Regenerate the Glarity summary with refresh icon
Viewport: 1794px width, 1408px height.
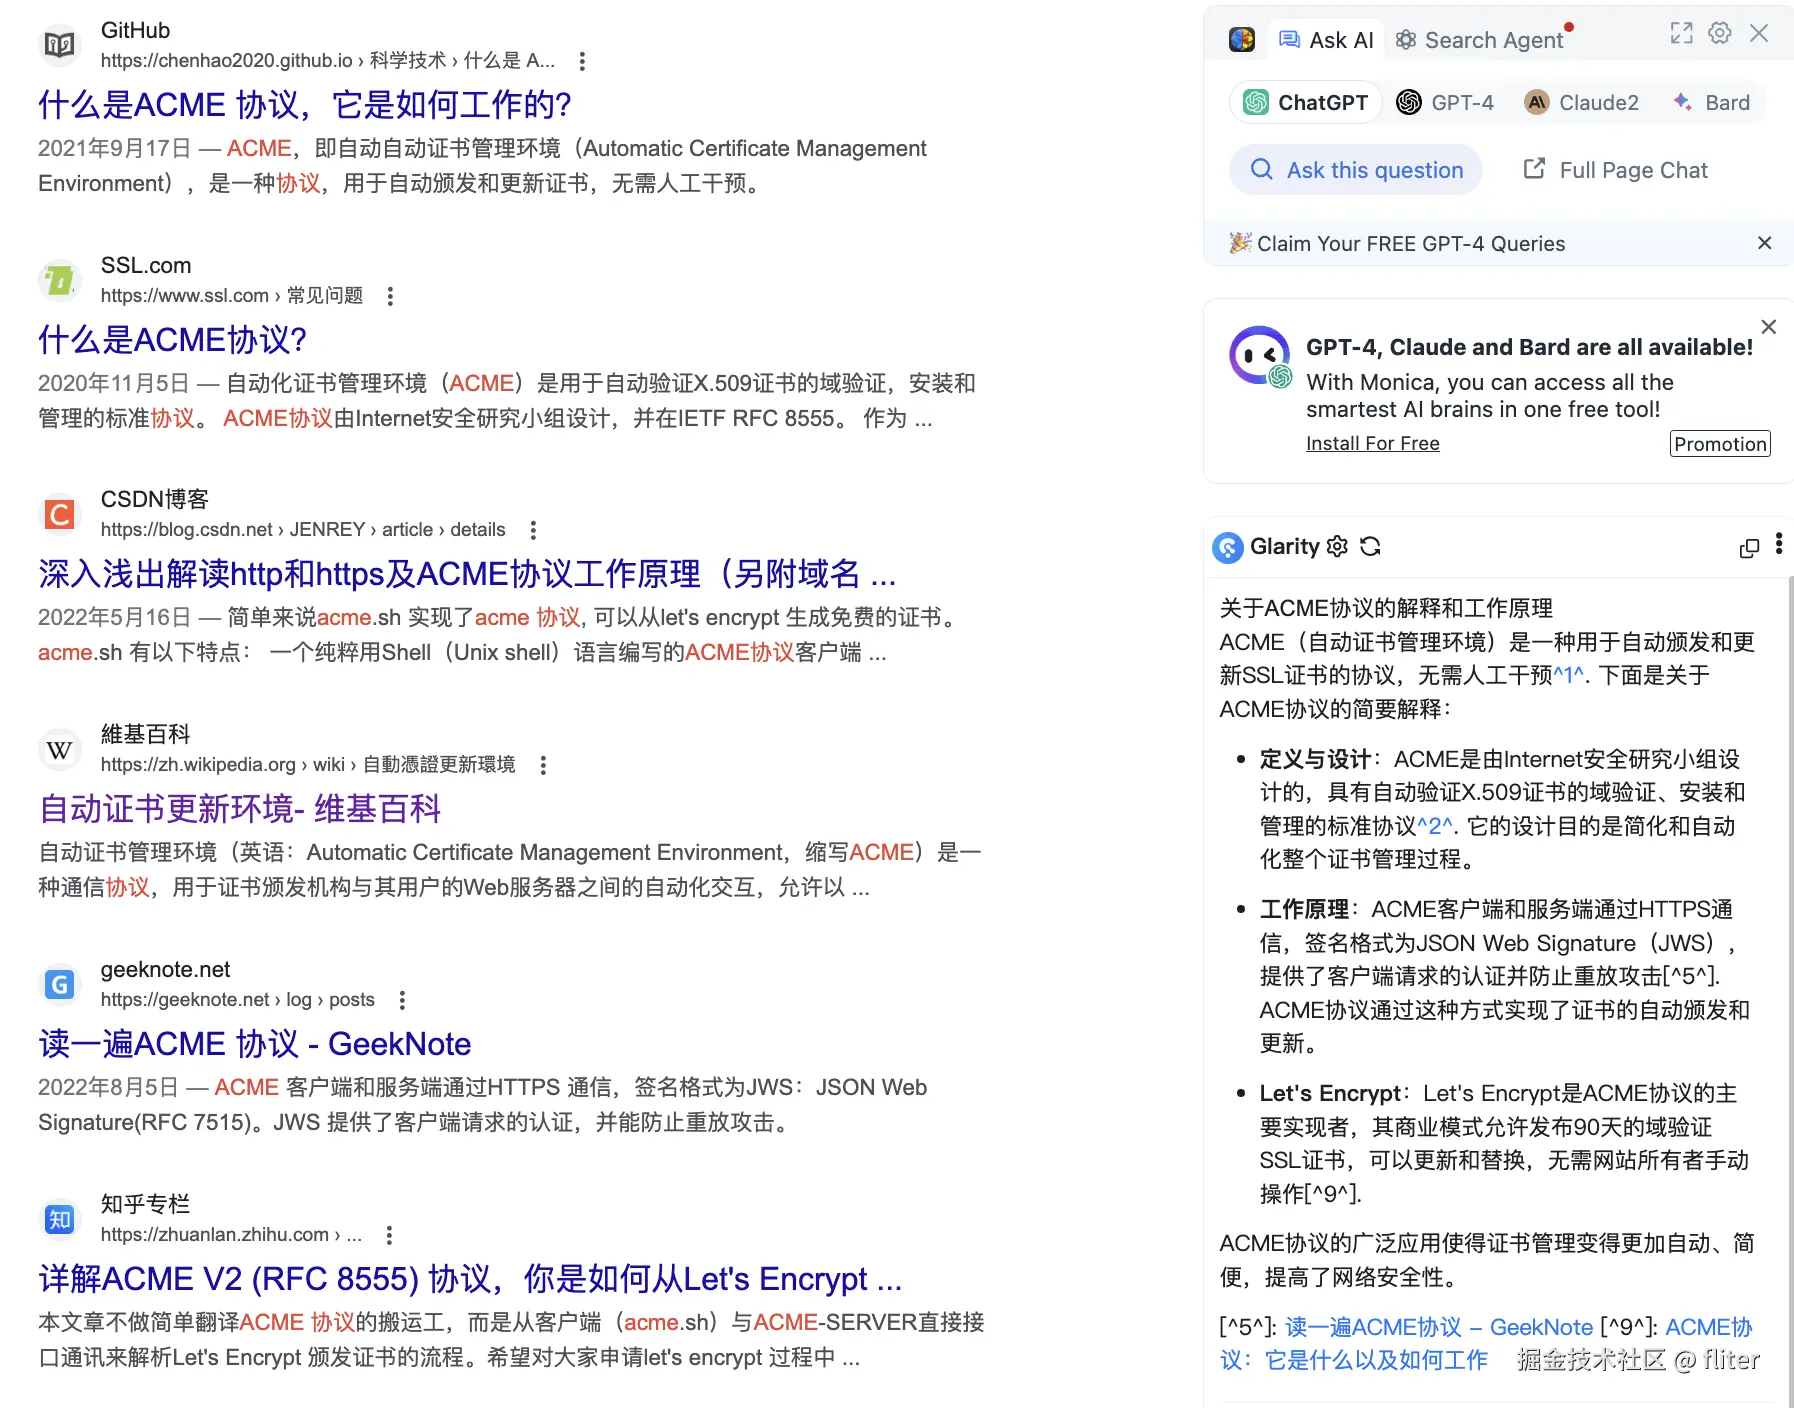click(x=1370, y=546)
